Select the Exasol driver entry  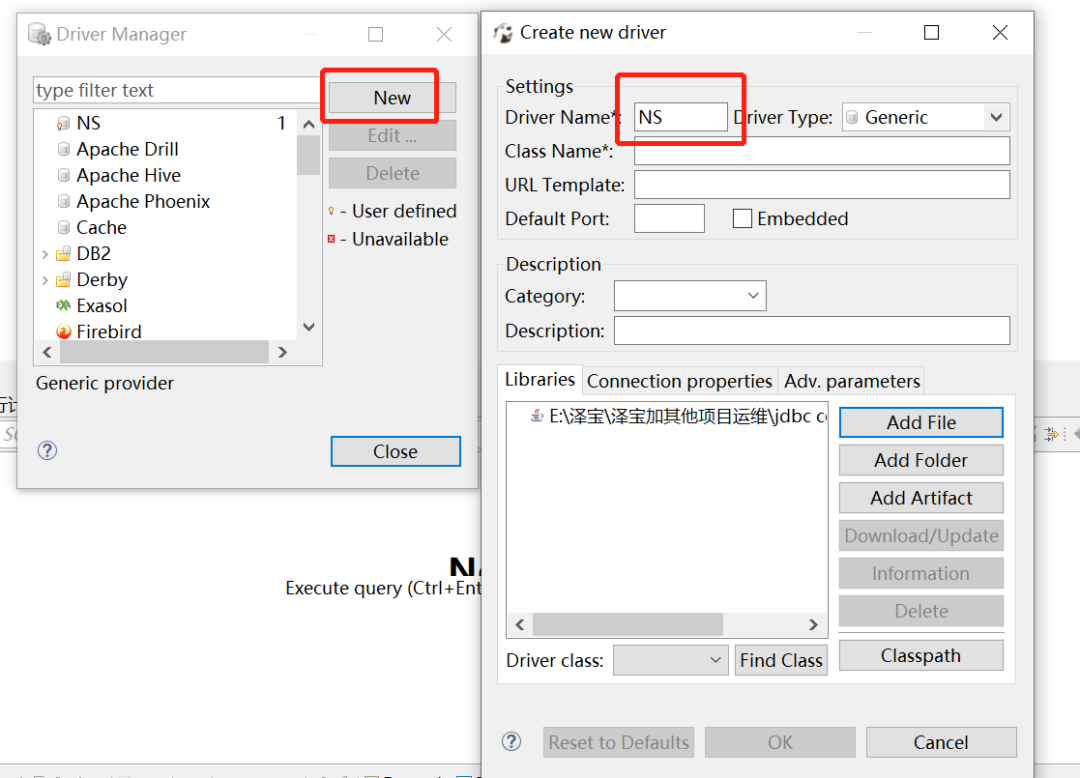(102, 306)
